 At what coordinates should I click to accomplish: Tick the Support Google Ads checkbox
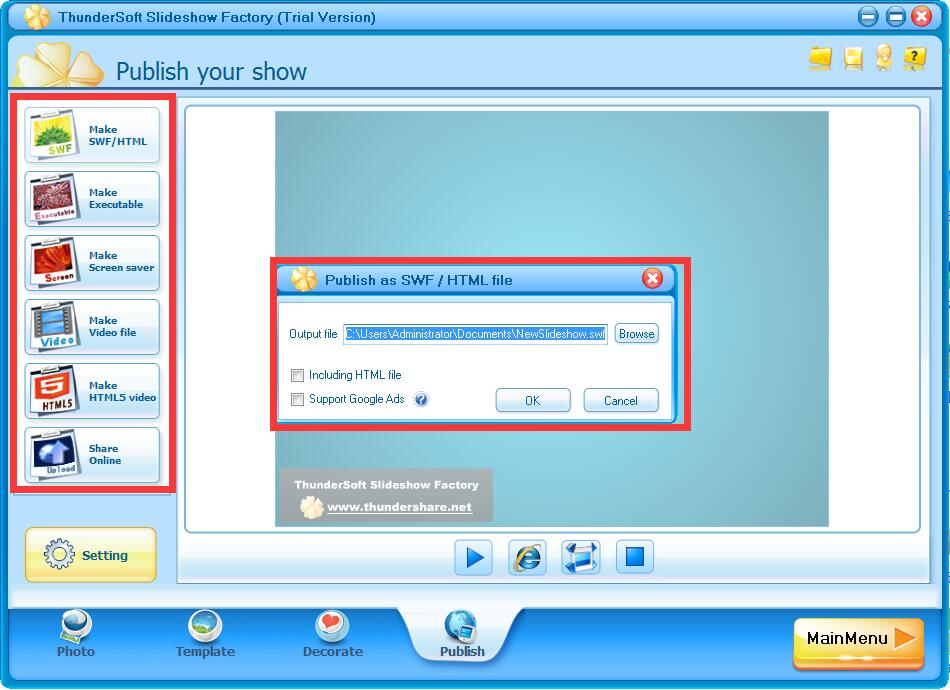(x=297, y=399)
